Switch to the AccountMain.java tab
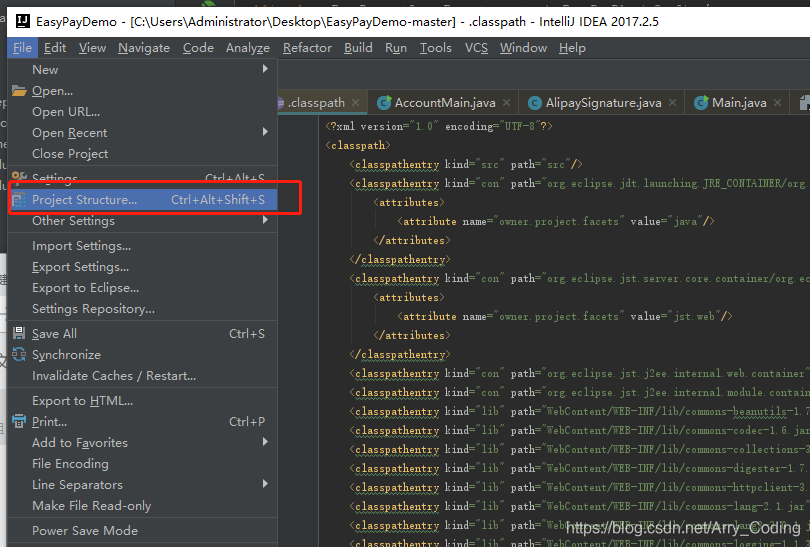810x547 pixels. click(445, 103)
